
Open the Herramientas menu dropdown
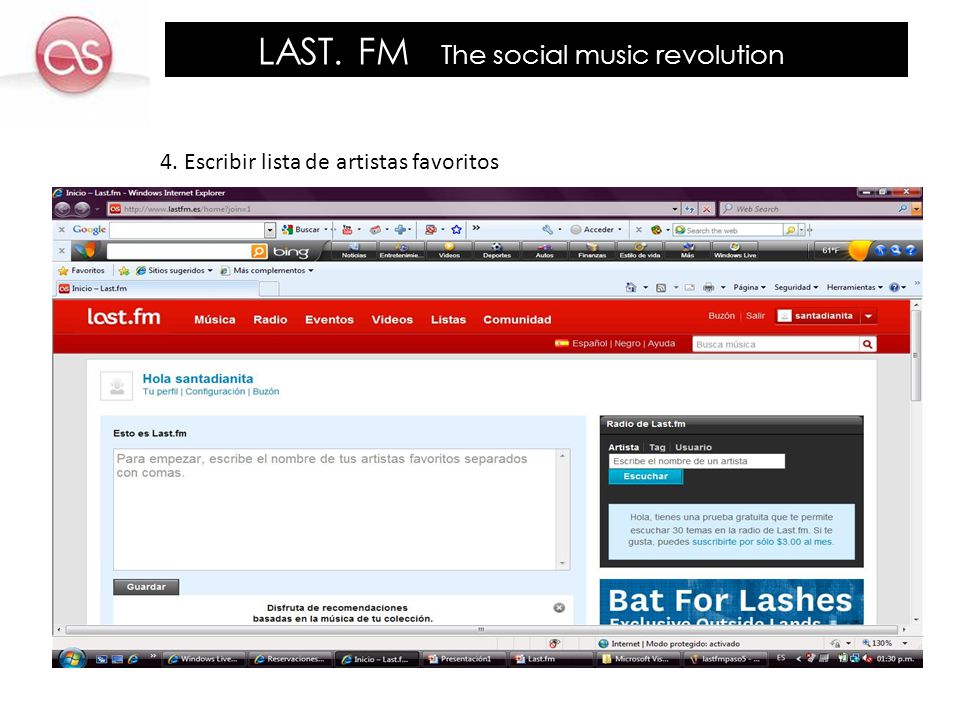coord(855,287)
